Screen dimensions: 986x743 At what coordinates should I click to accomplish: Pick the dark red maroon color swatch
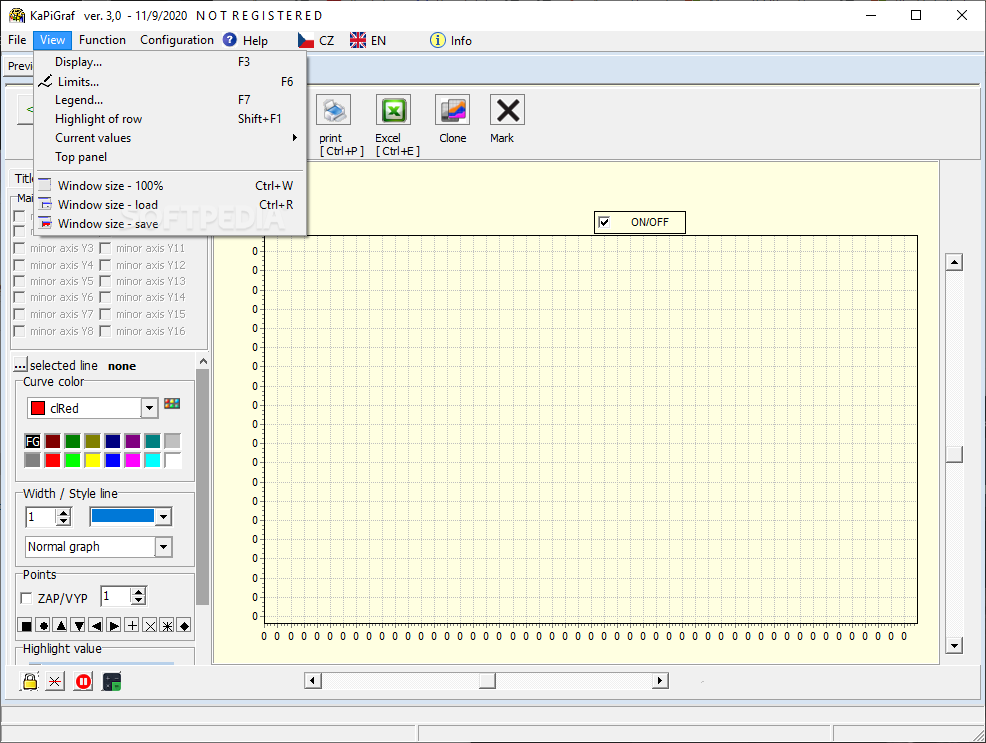pos(53,441)
